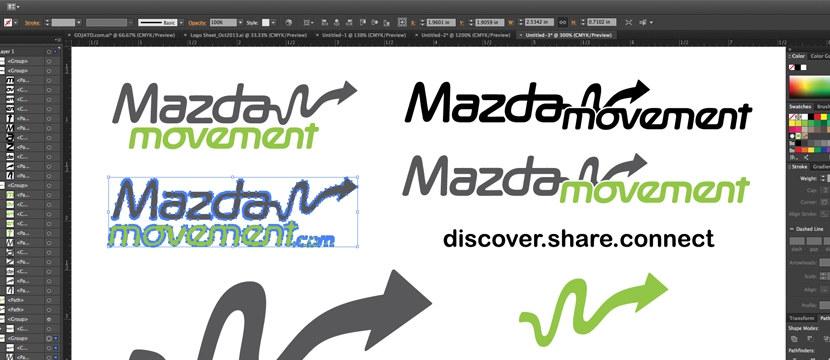Screen dimensions: 830x360
Task: Click the Recolor Artwork icon
Action: point(288,23)
